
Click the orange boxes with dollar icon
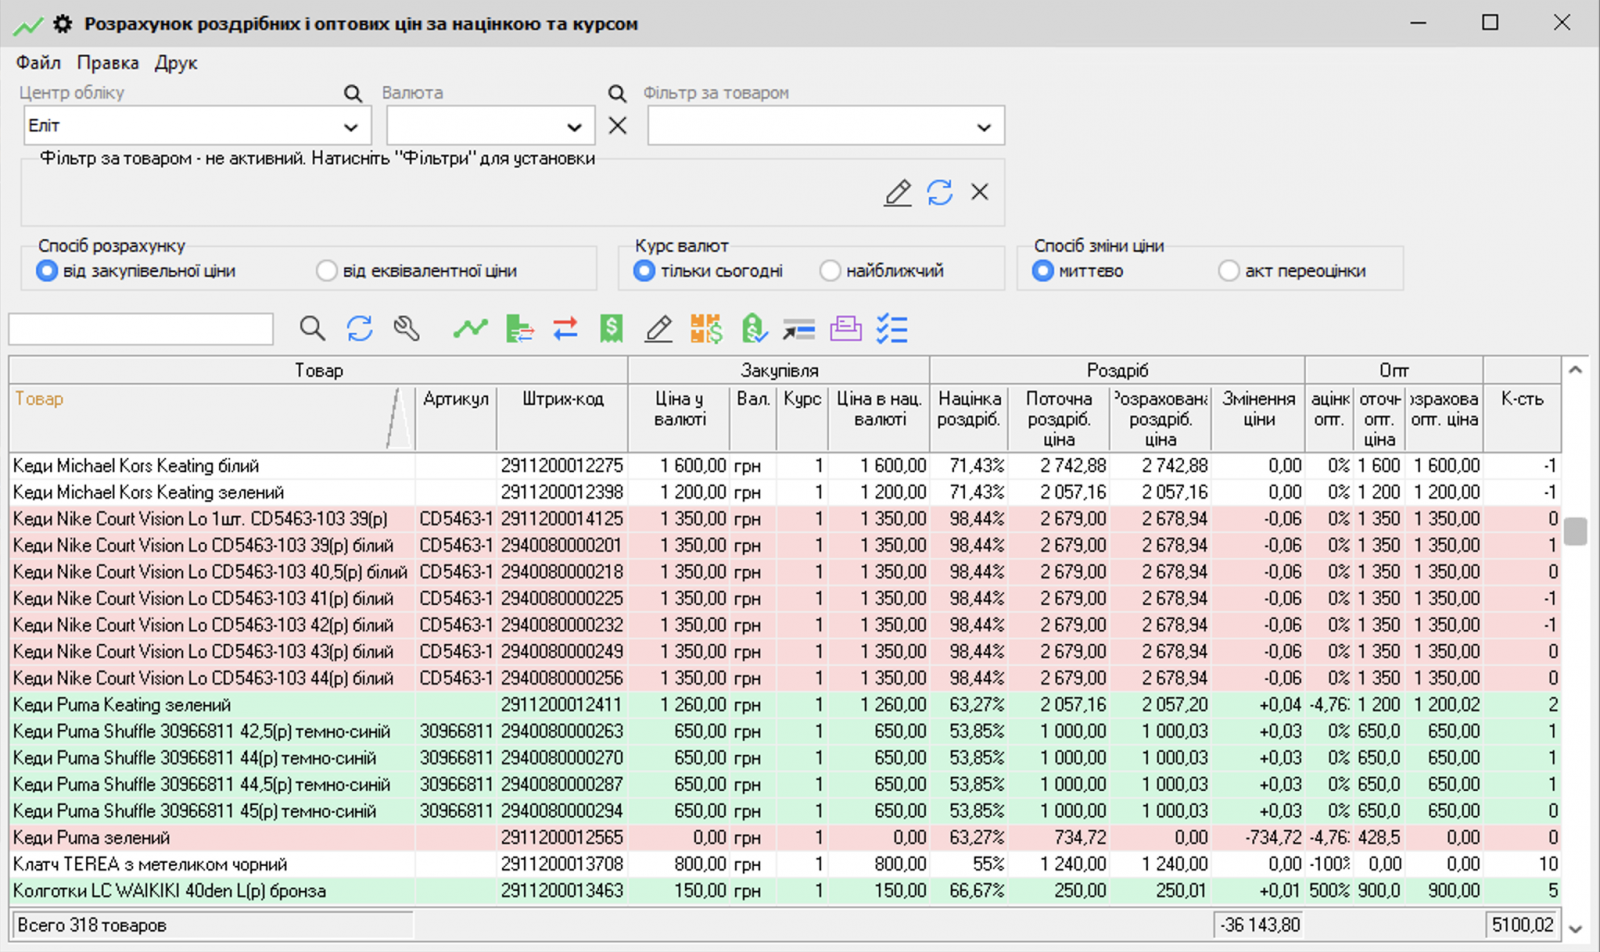pyautogui.click(x=706, y=329)
